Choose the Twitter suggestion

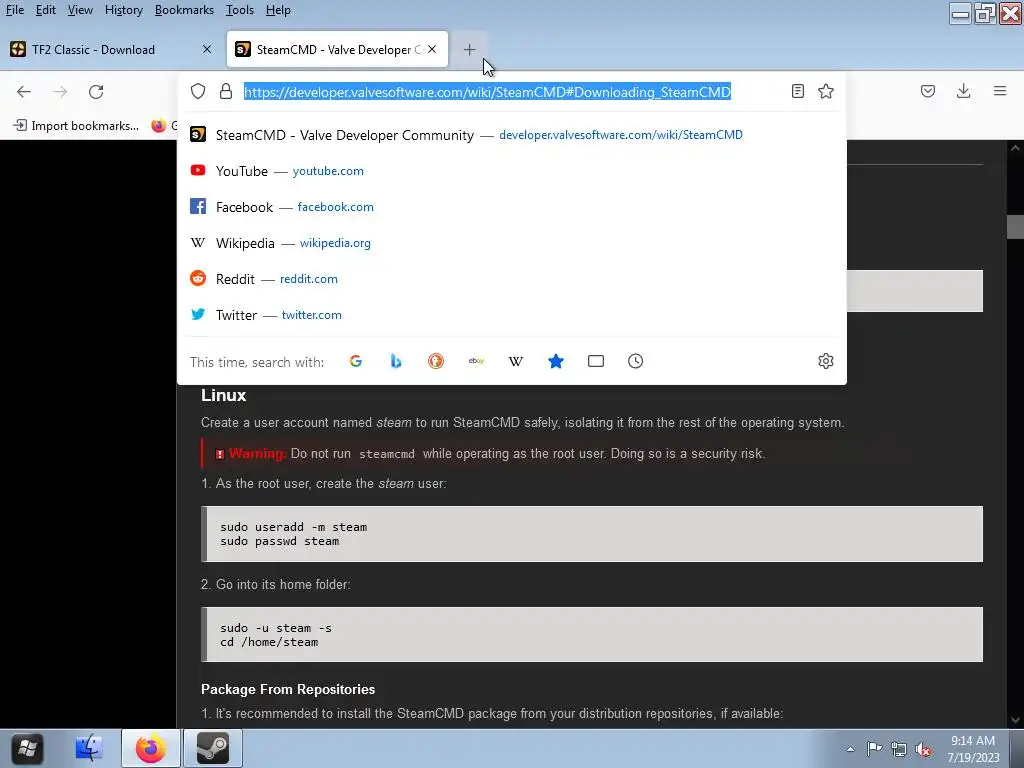[512, 315]
